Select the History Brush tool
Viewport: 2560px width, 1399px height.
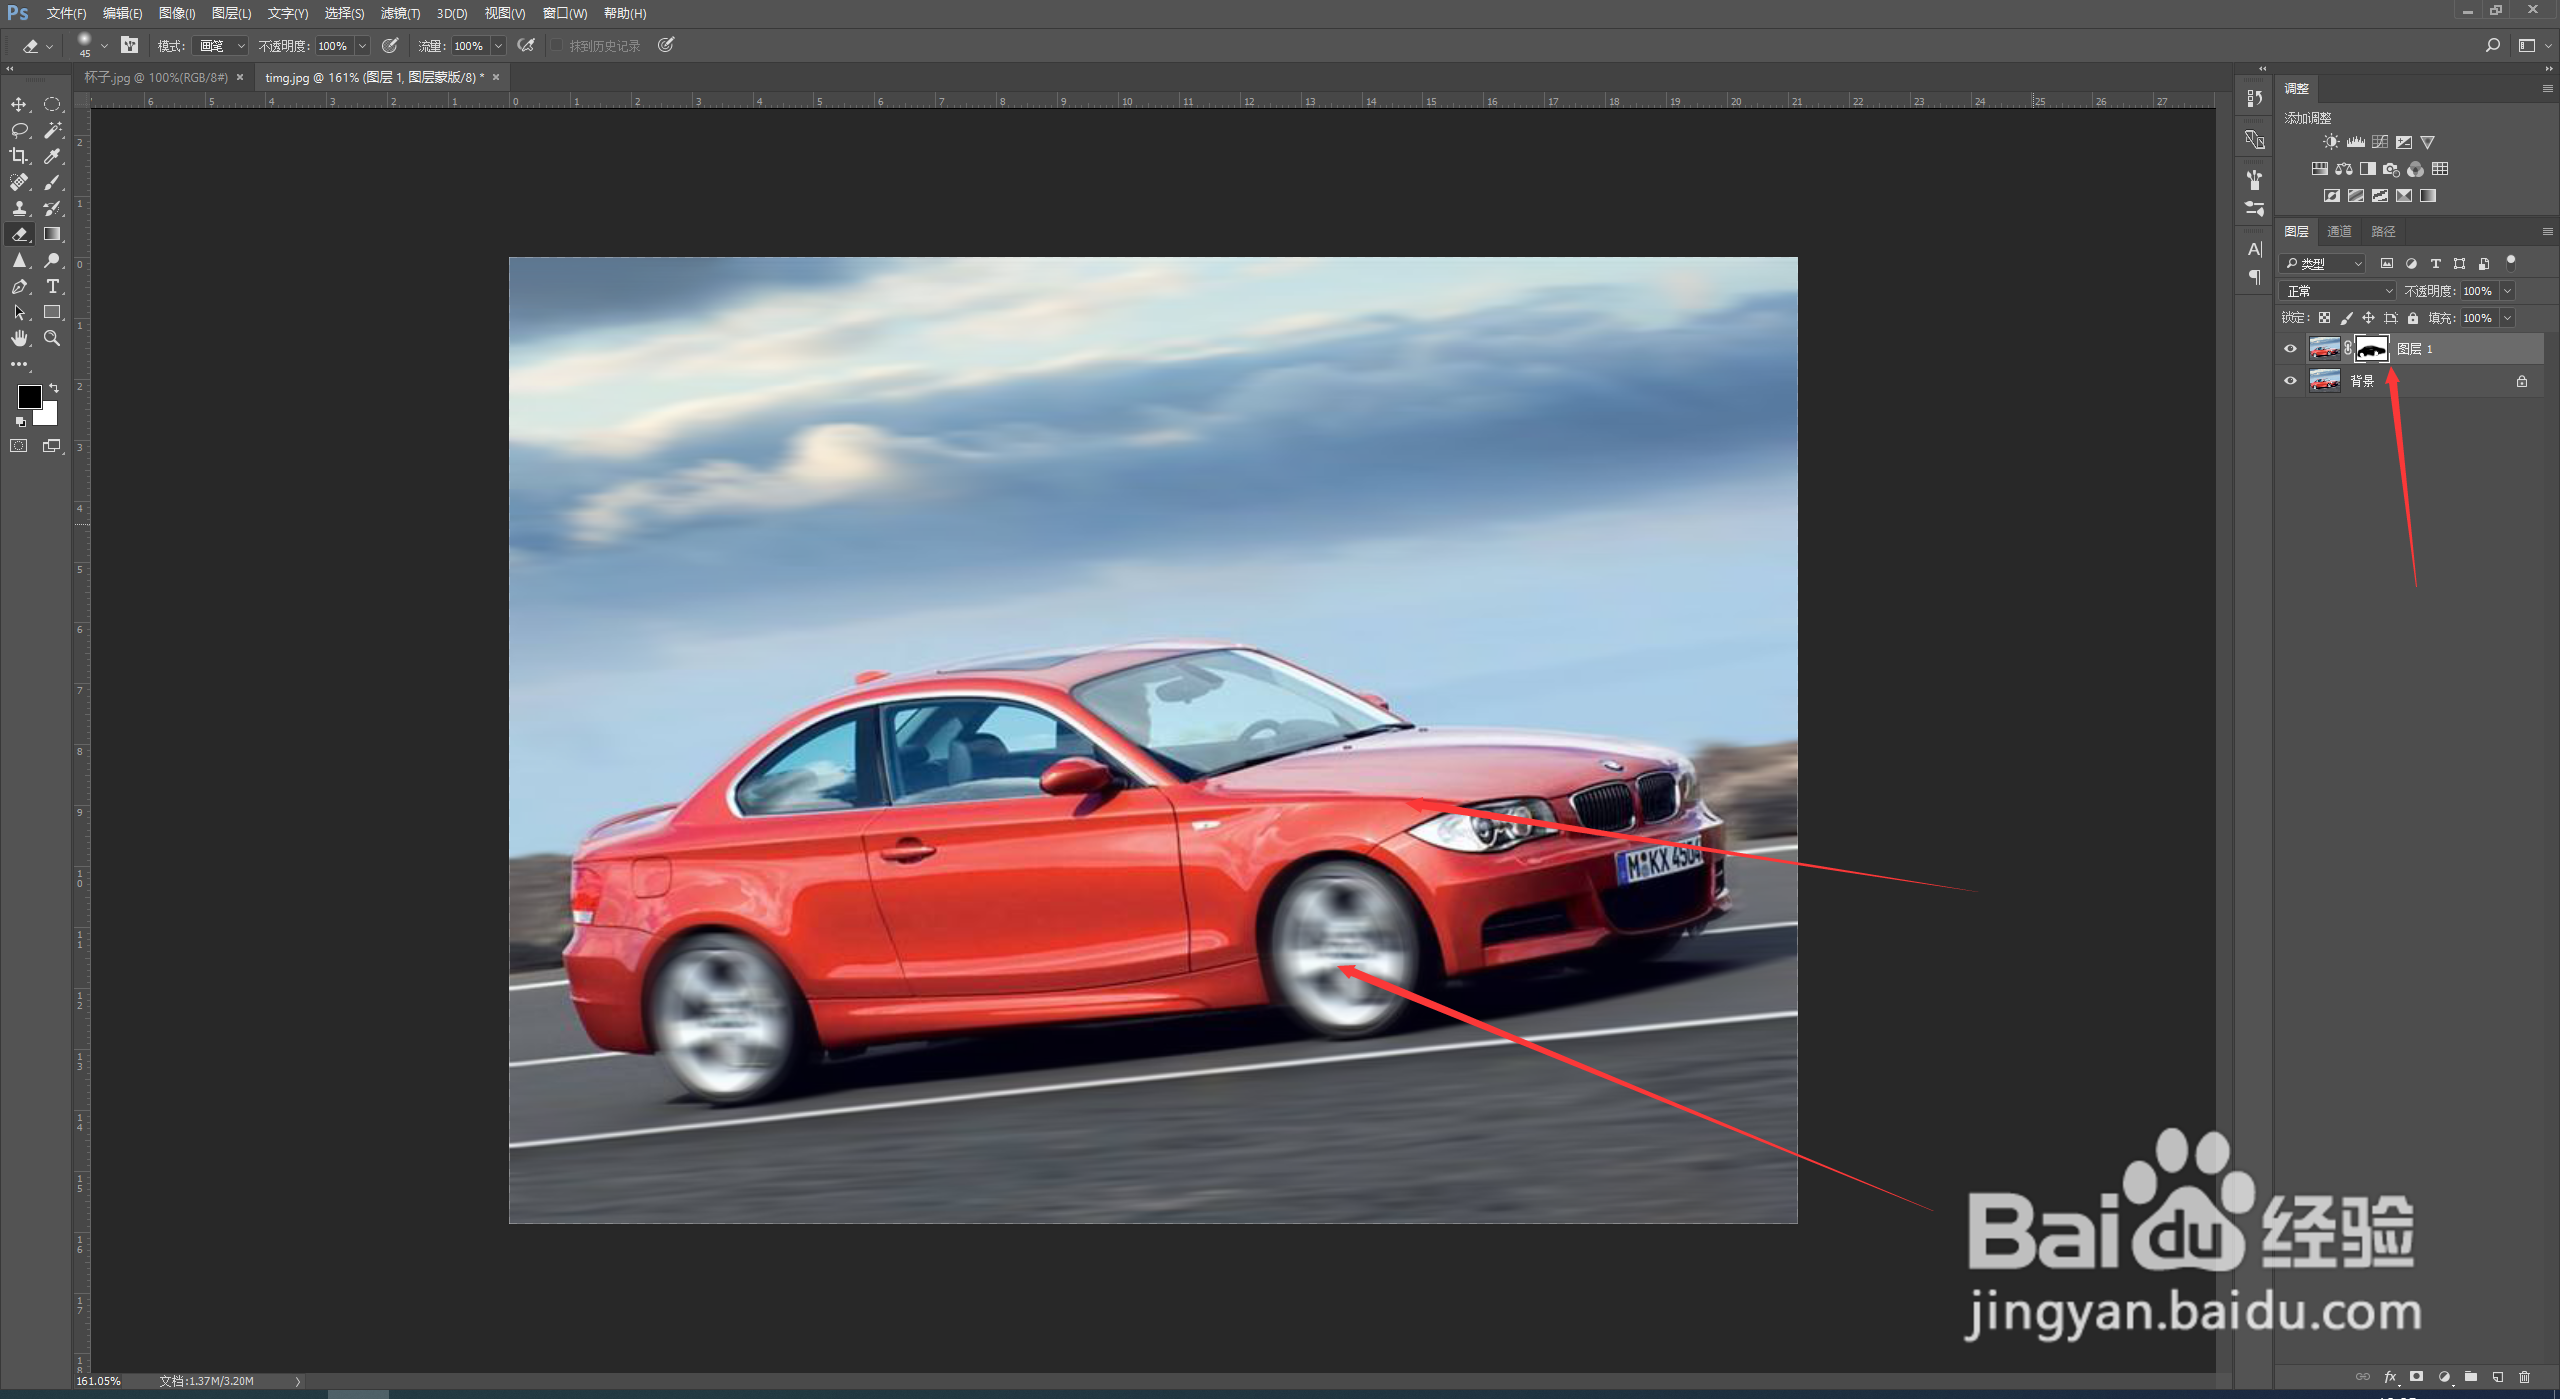click(x=52, y=208)
